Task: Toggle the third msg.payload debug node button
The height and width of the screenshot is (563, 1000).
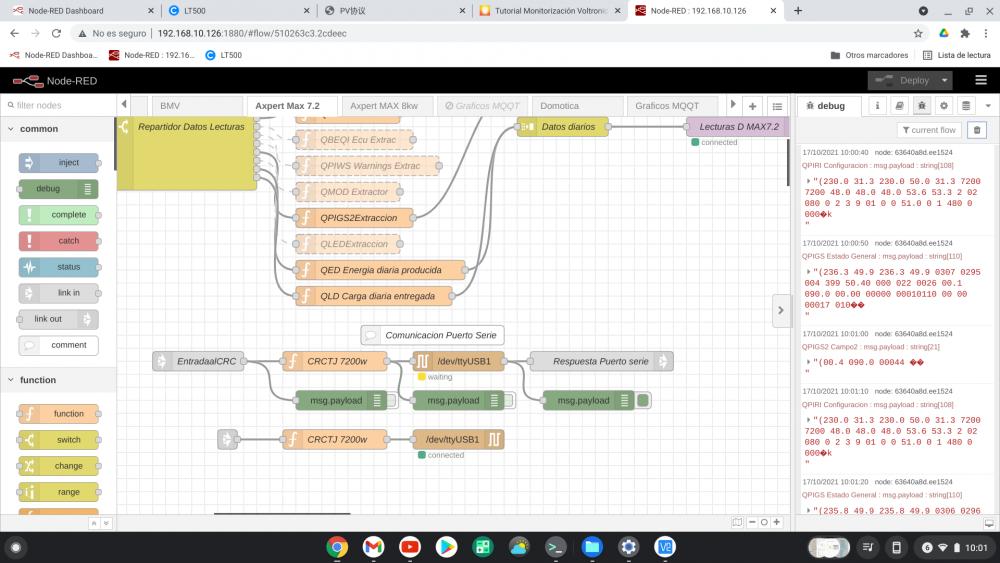Action: [x=643, y=400]
